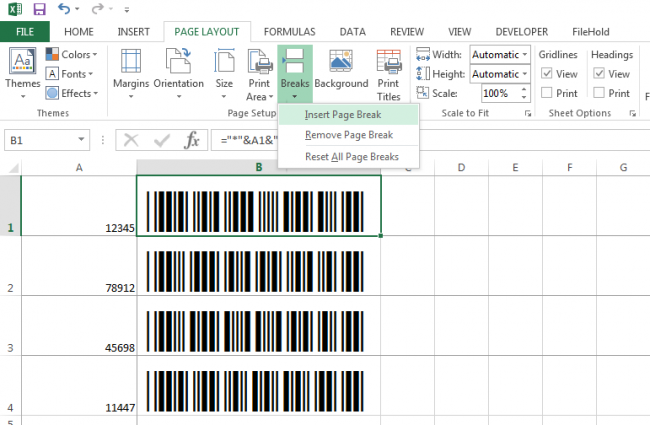Screen dimensions: 650x425
Task: Choose Remove Page Break
Action: pyautogui.click(x=349, y=135)
